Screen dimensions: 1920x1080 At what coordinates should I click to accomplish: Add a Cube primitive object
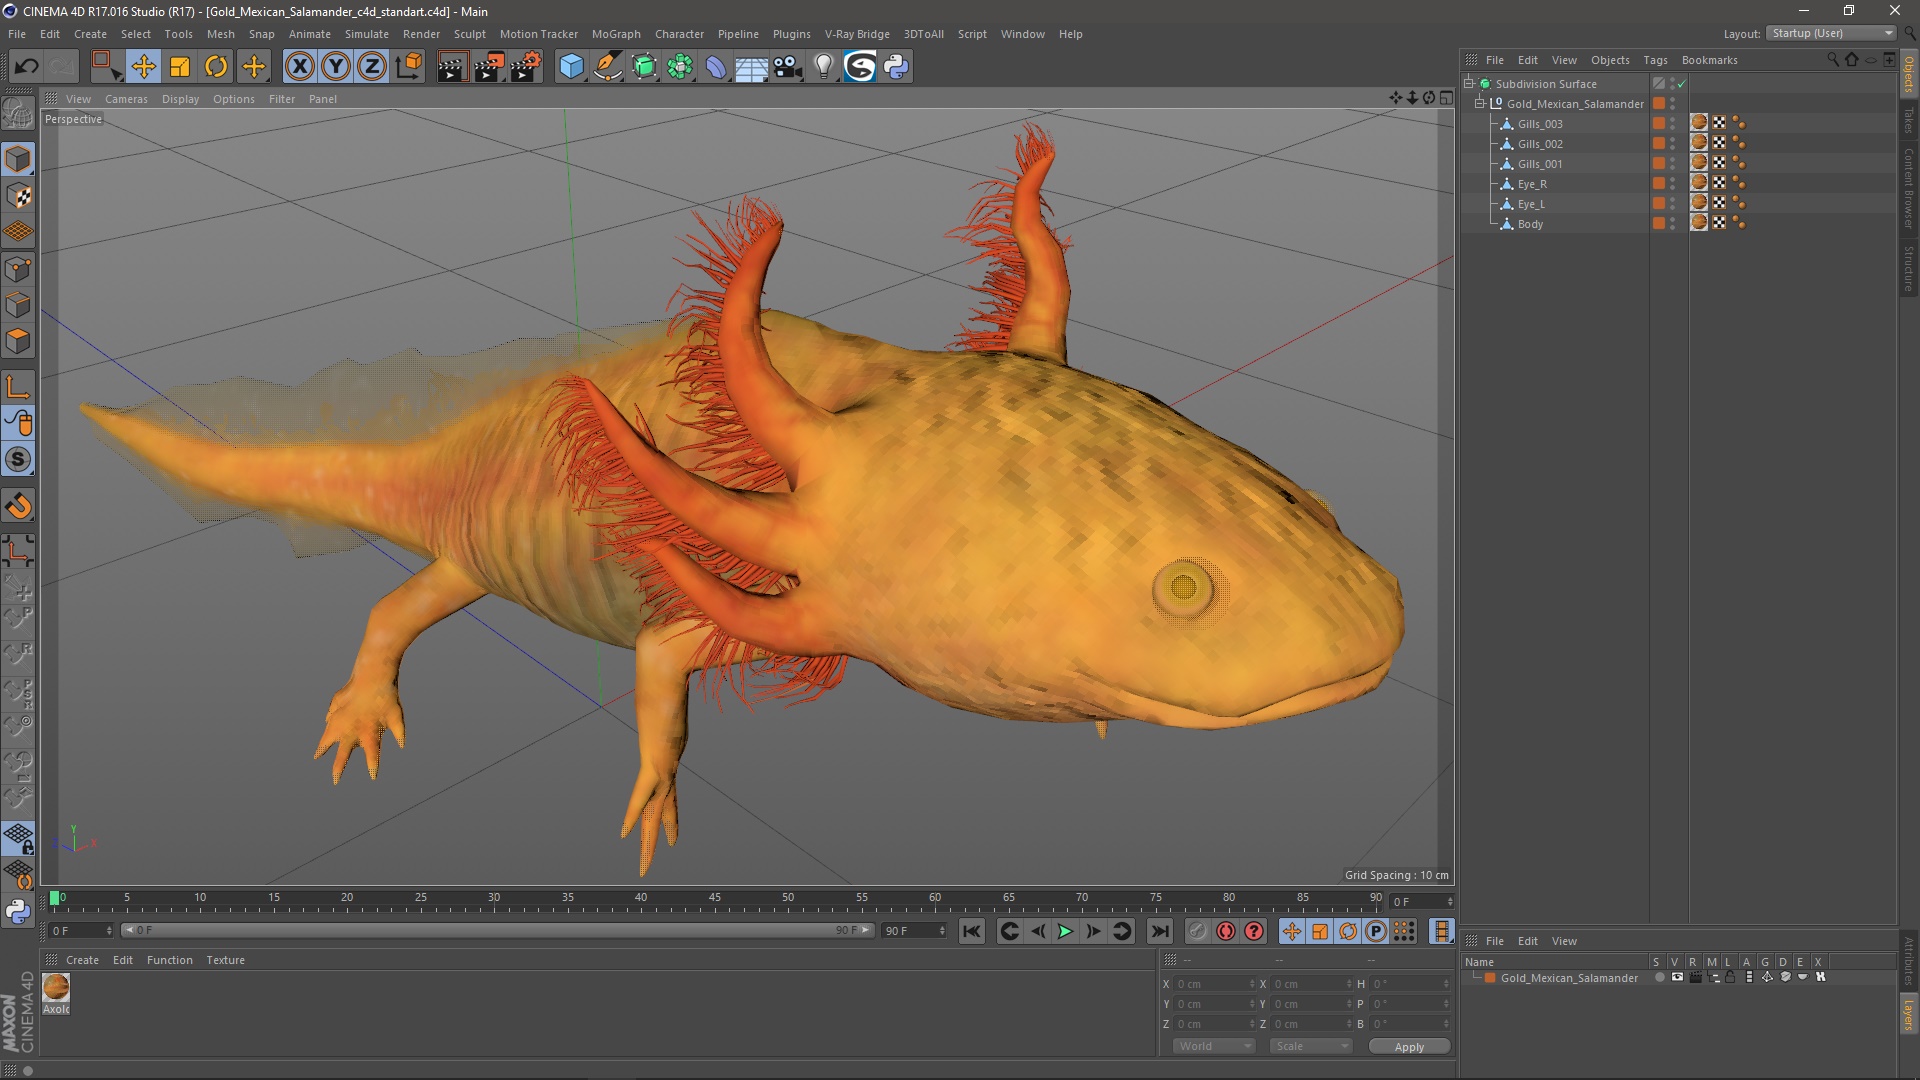571,67
